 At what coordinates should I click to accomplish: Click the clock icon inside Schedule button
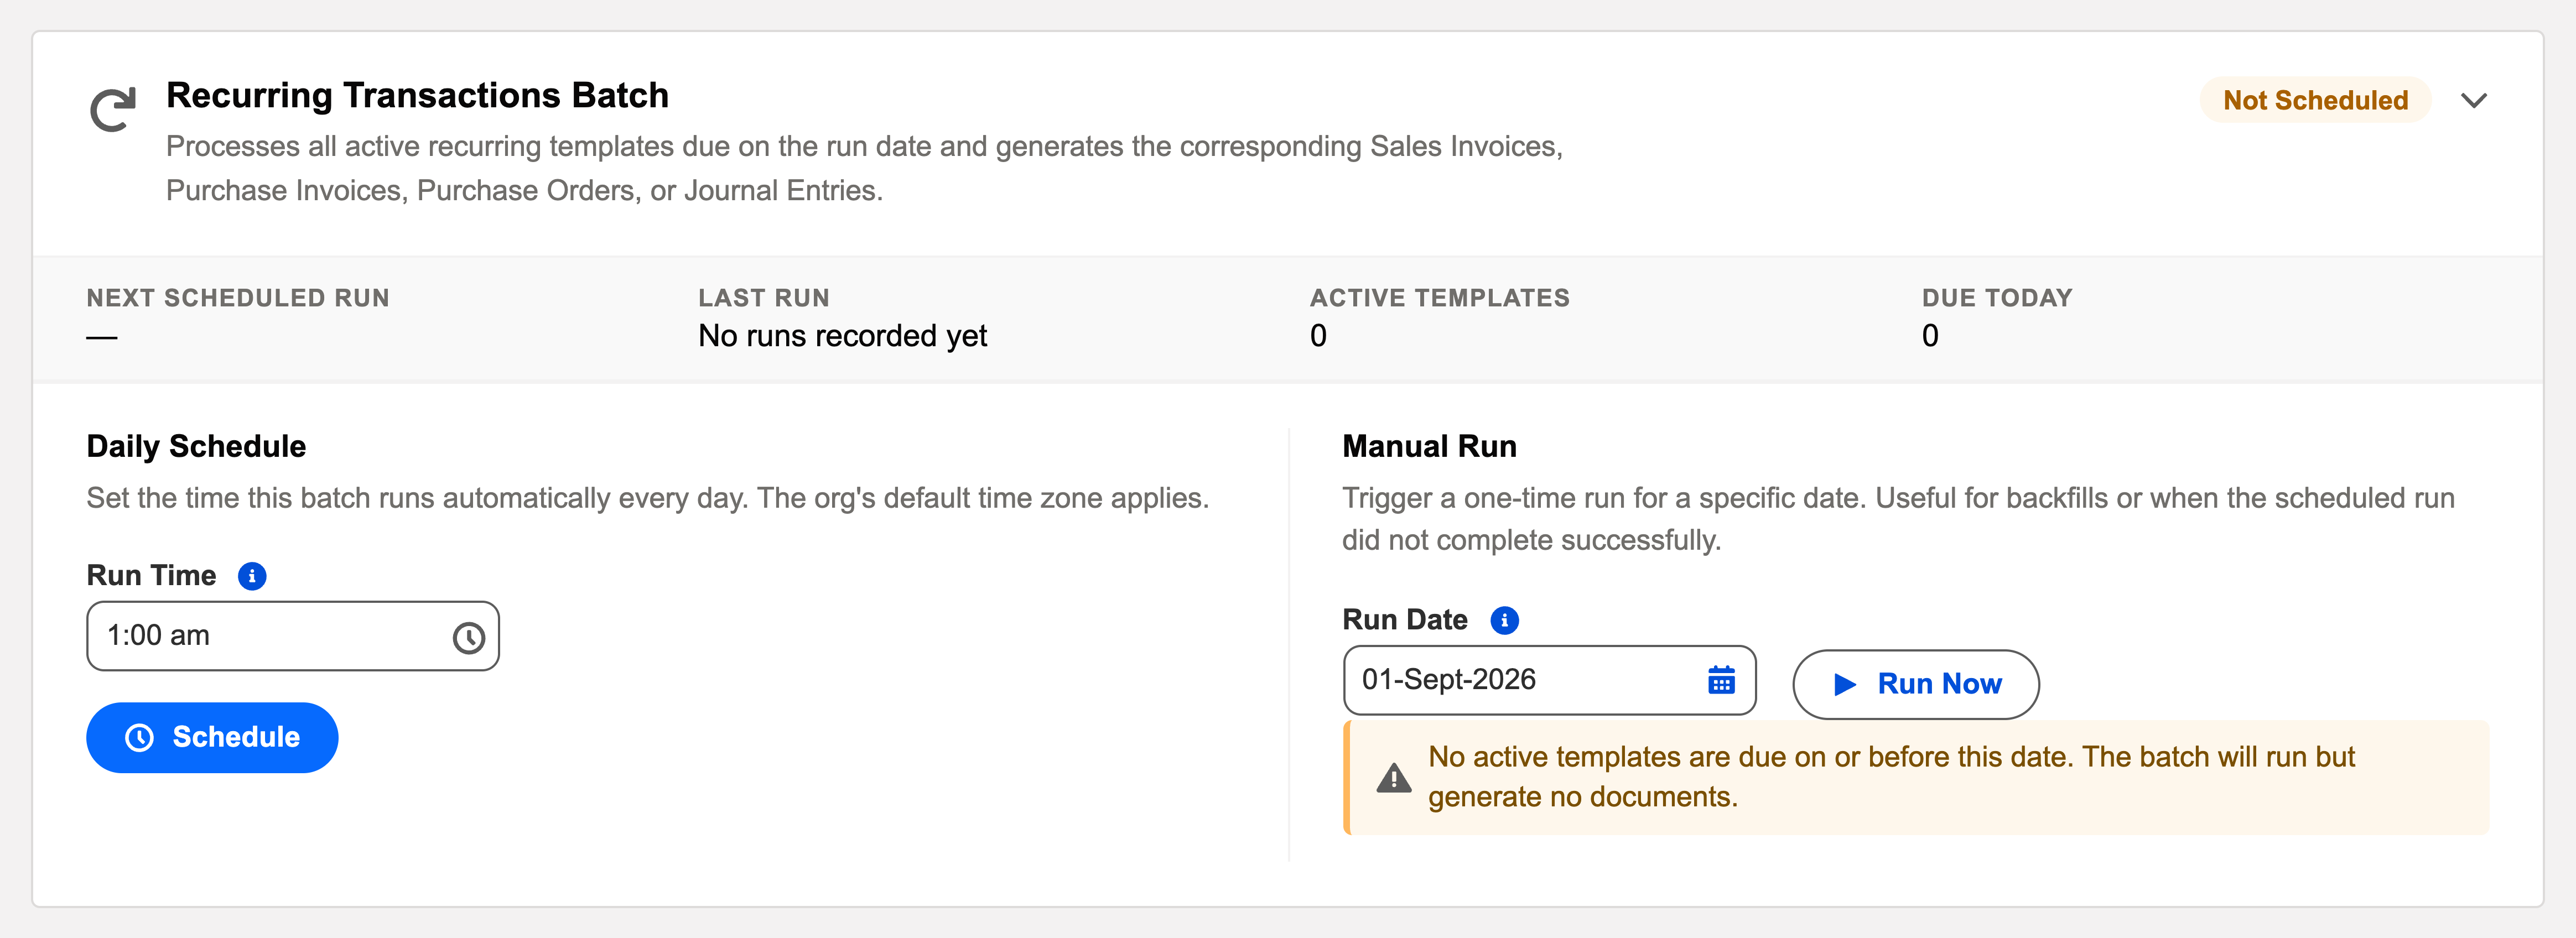(139, 738)
